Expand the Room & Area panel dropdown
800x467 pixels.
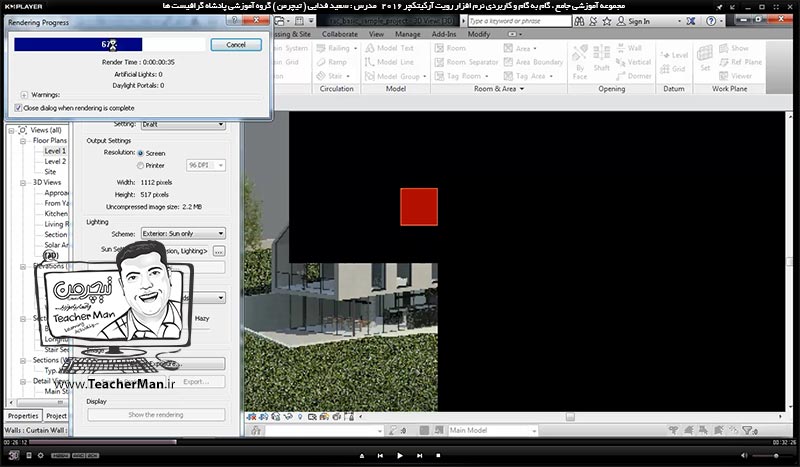522,89
